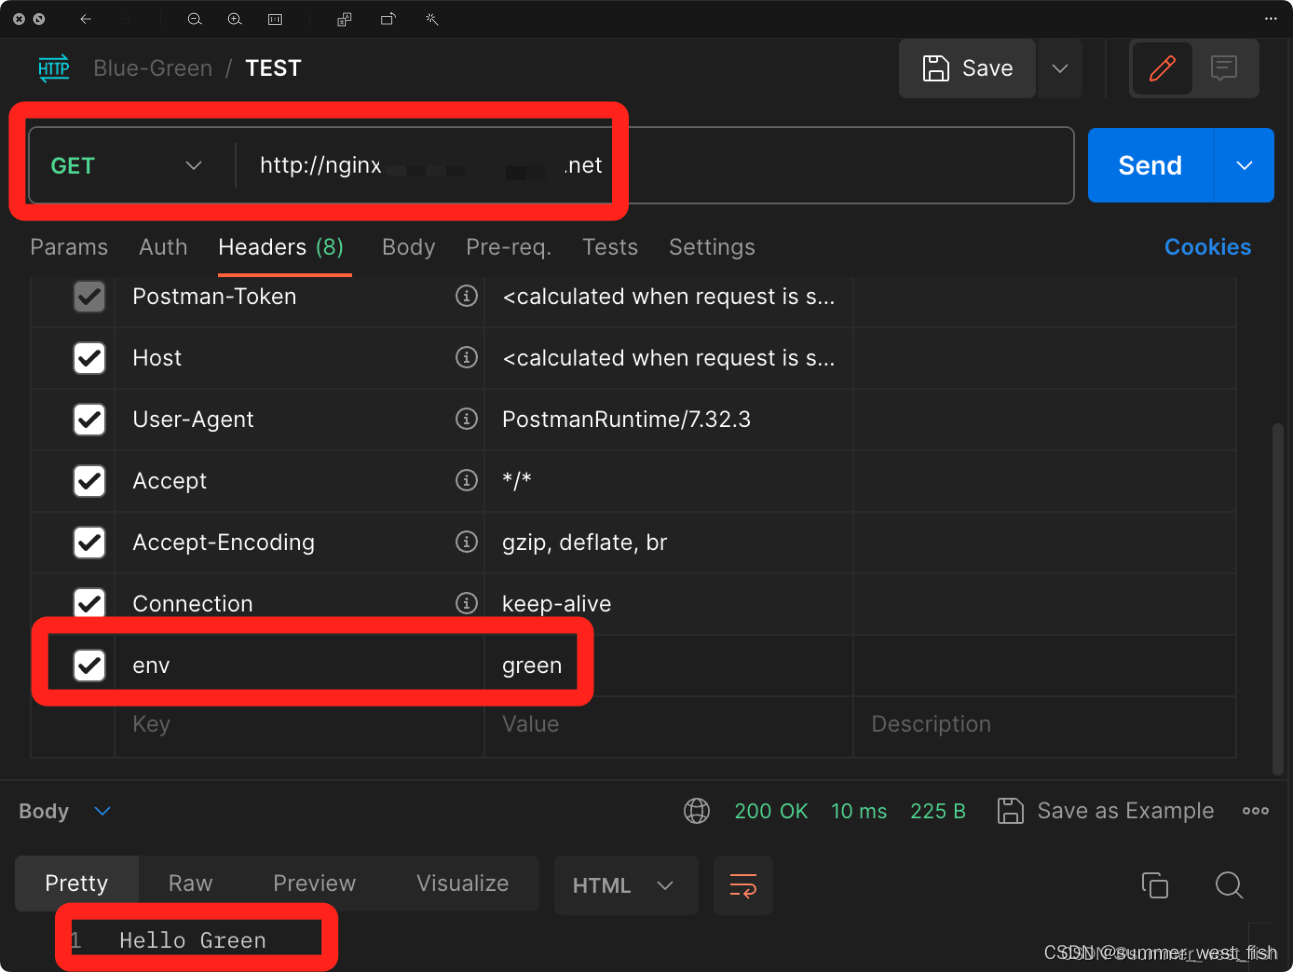
Task: Click the magic wand icon in the top toolbar
Action: (432, 19)
